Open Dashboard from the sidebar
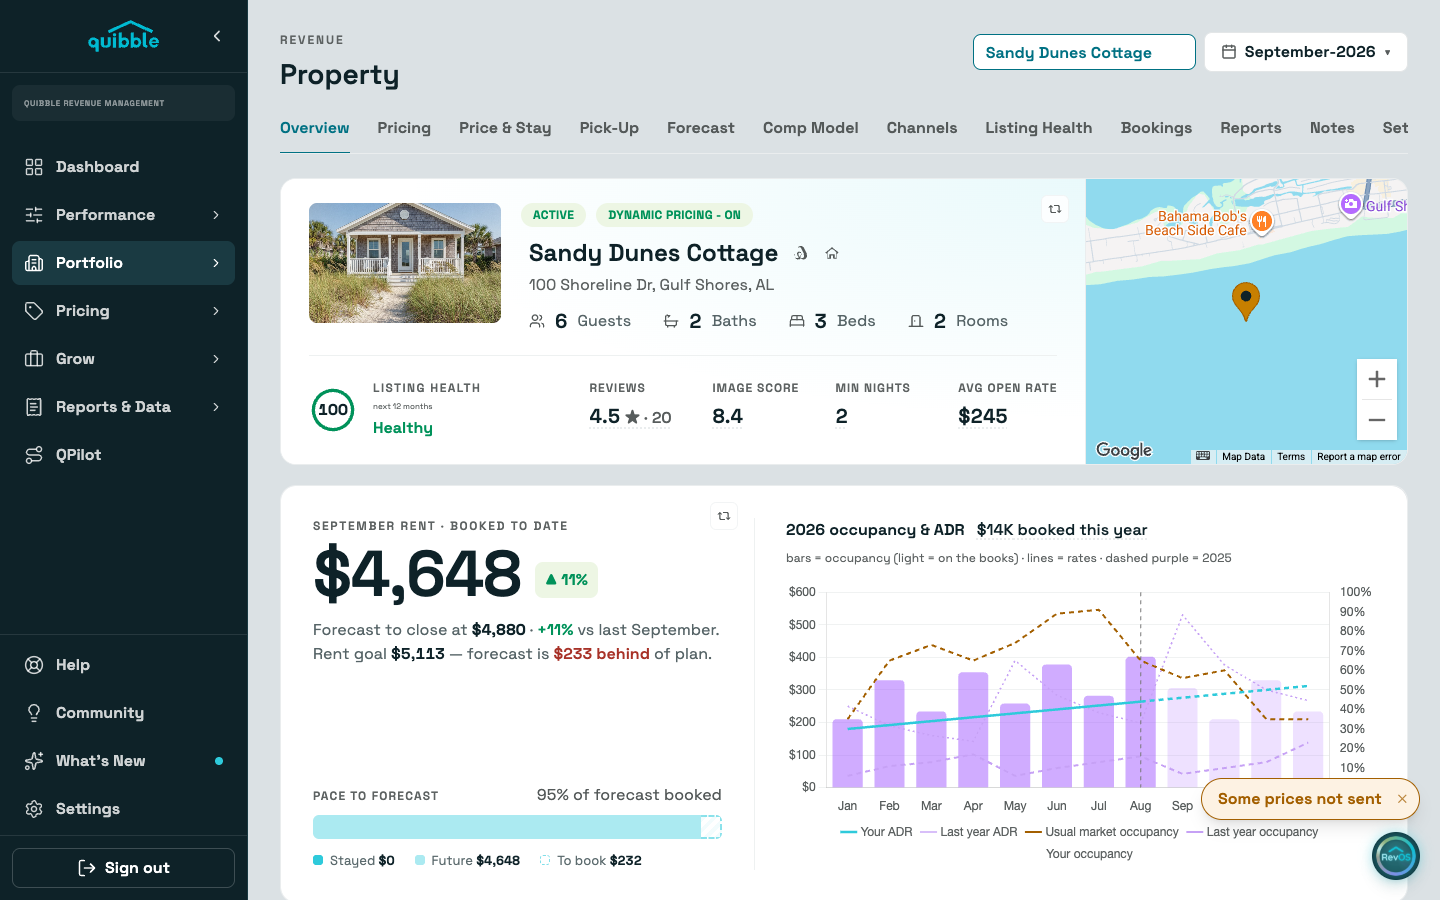This screenshot has width=1440, height=900. point(123,167)
